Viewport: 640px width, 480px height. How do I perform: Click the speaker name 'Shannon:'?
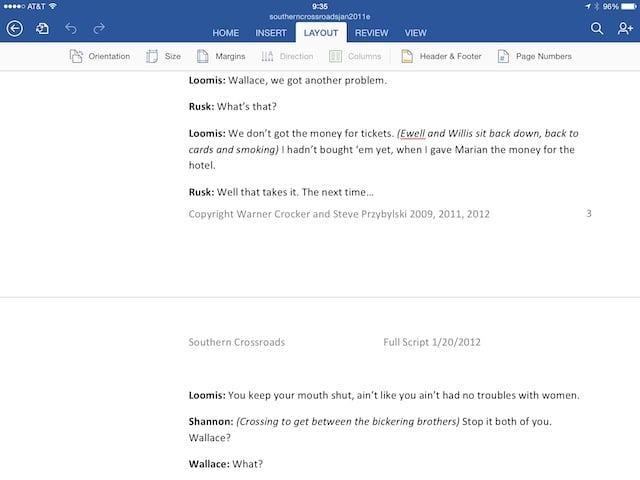pos(211,422)
